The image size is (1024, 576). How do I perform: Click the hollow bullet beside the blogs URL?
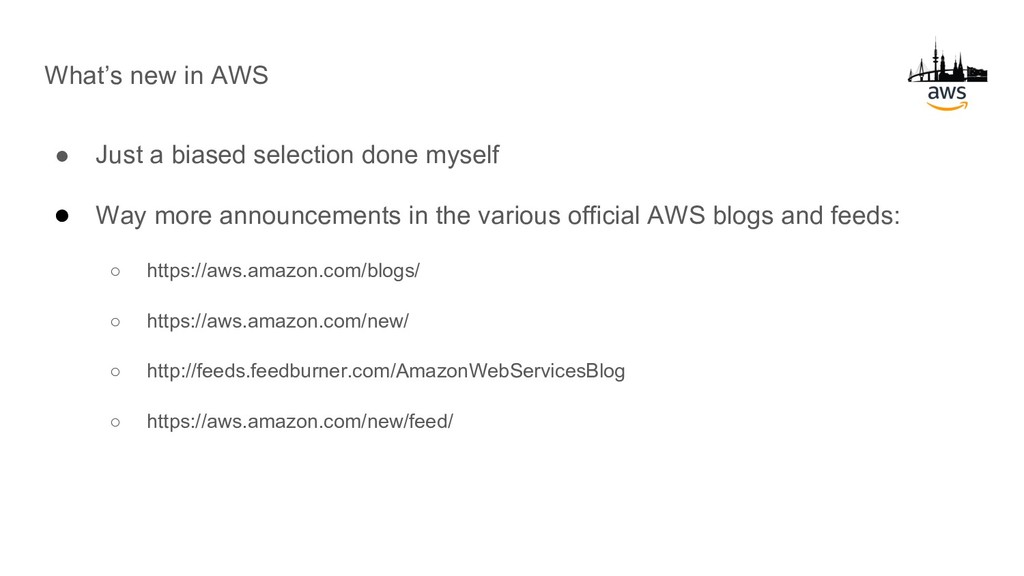click(x=116, y=271)
